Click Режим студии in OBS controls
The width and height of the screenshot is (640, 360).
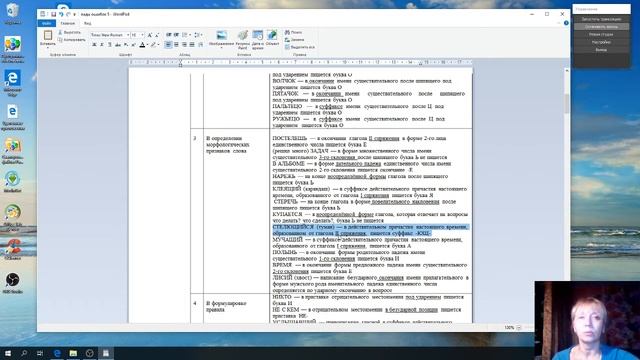click(601, 34)
